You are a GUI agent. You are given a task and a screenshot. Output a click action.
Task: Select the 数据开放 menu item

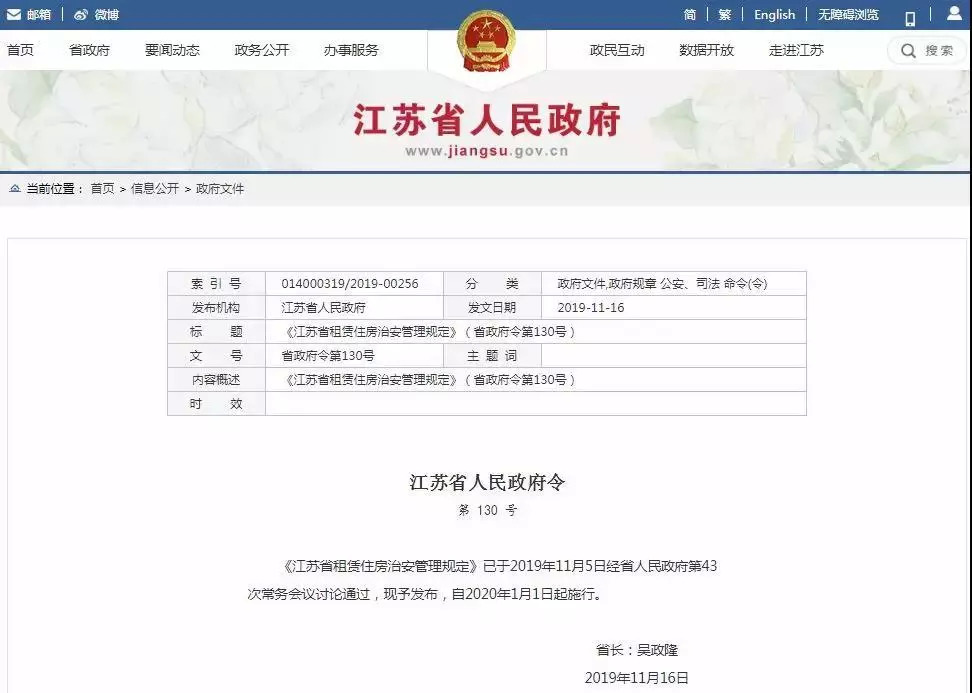pyautogui.click(x=706, y=50)
